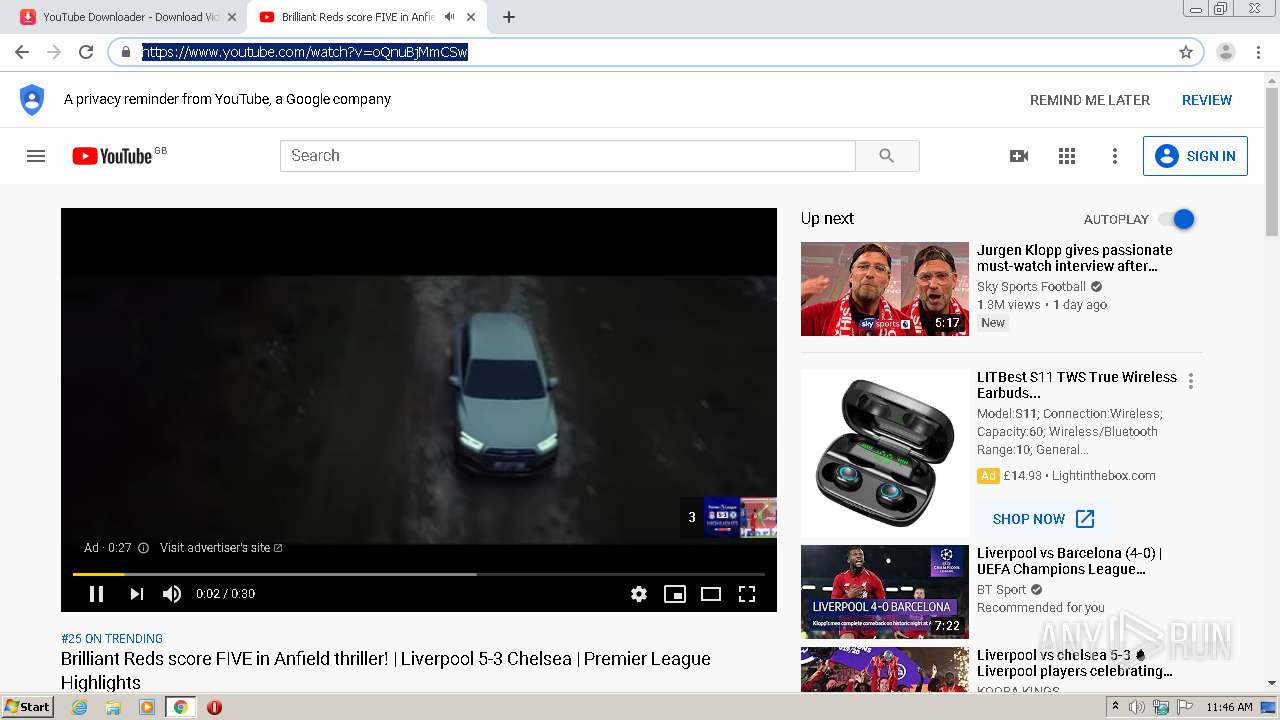Bookmark this page with star
This screenshot has height=720, width=1280.
point(1186,52)
